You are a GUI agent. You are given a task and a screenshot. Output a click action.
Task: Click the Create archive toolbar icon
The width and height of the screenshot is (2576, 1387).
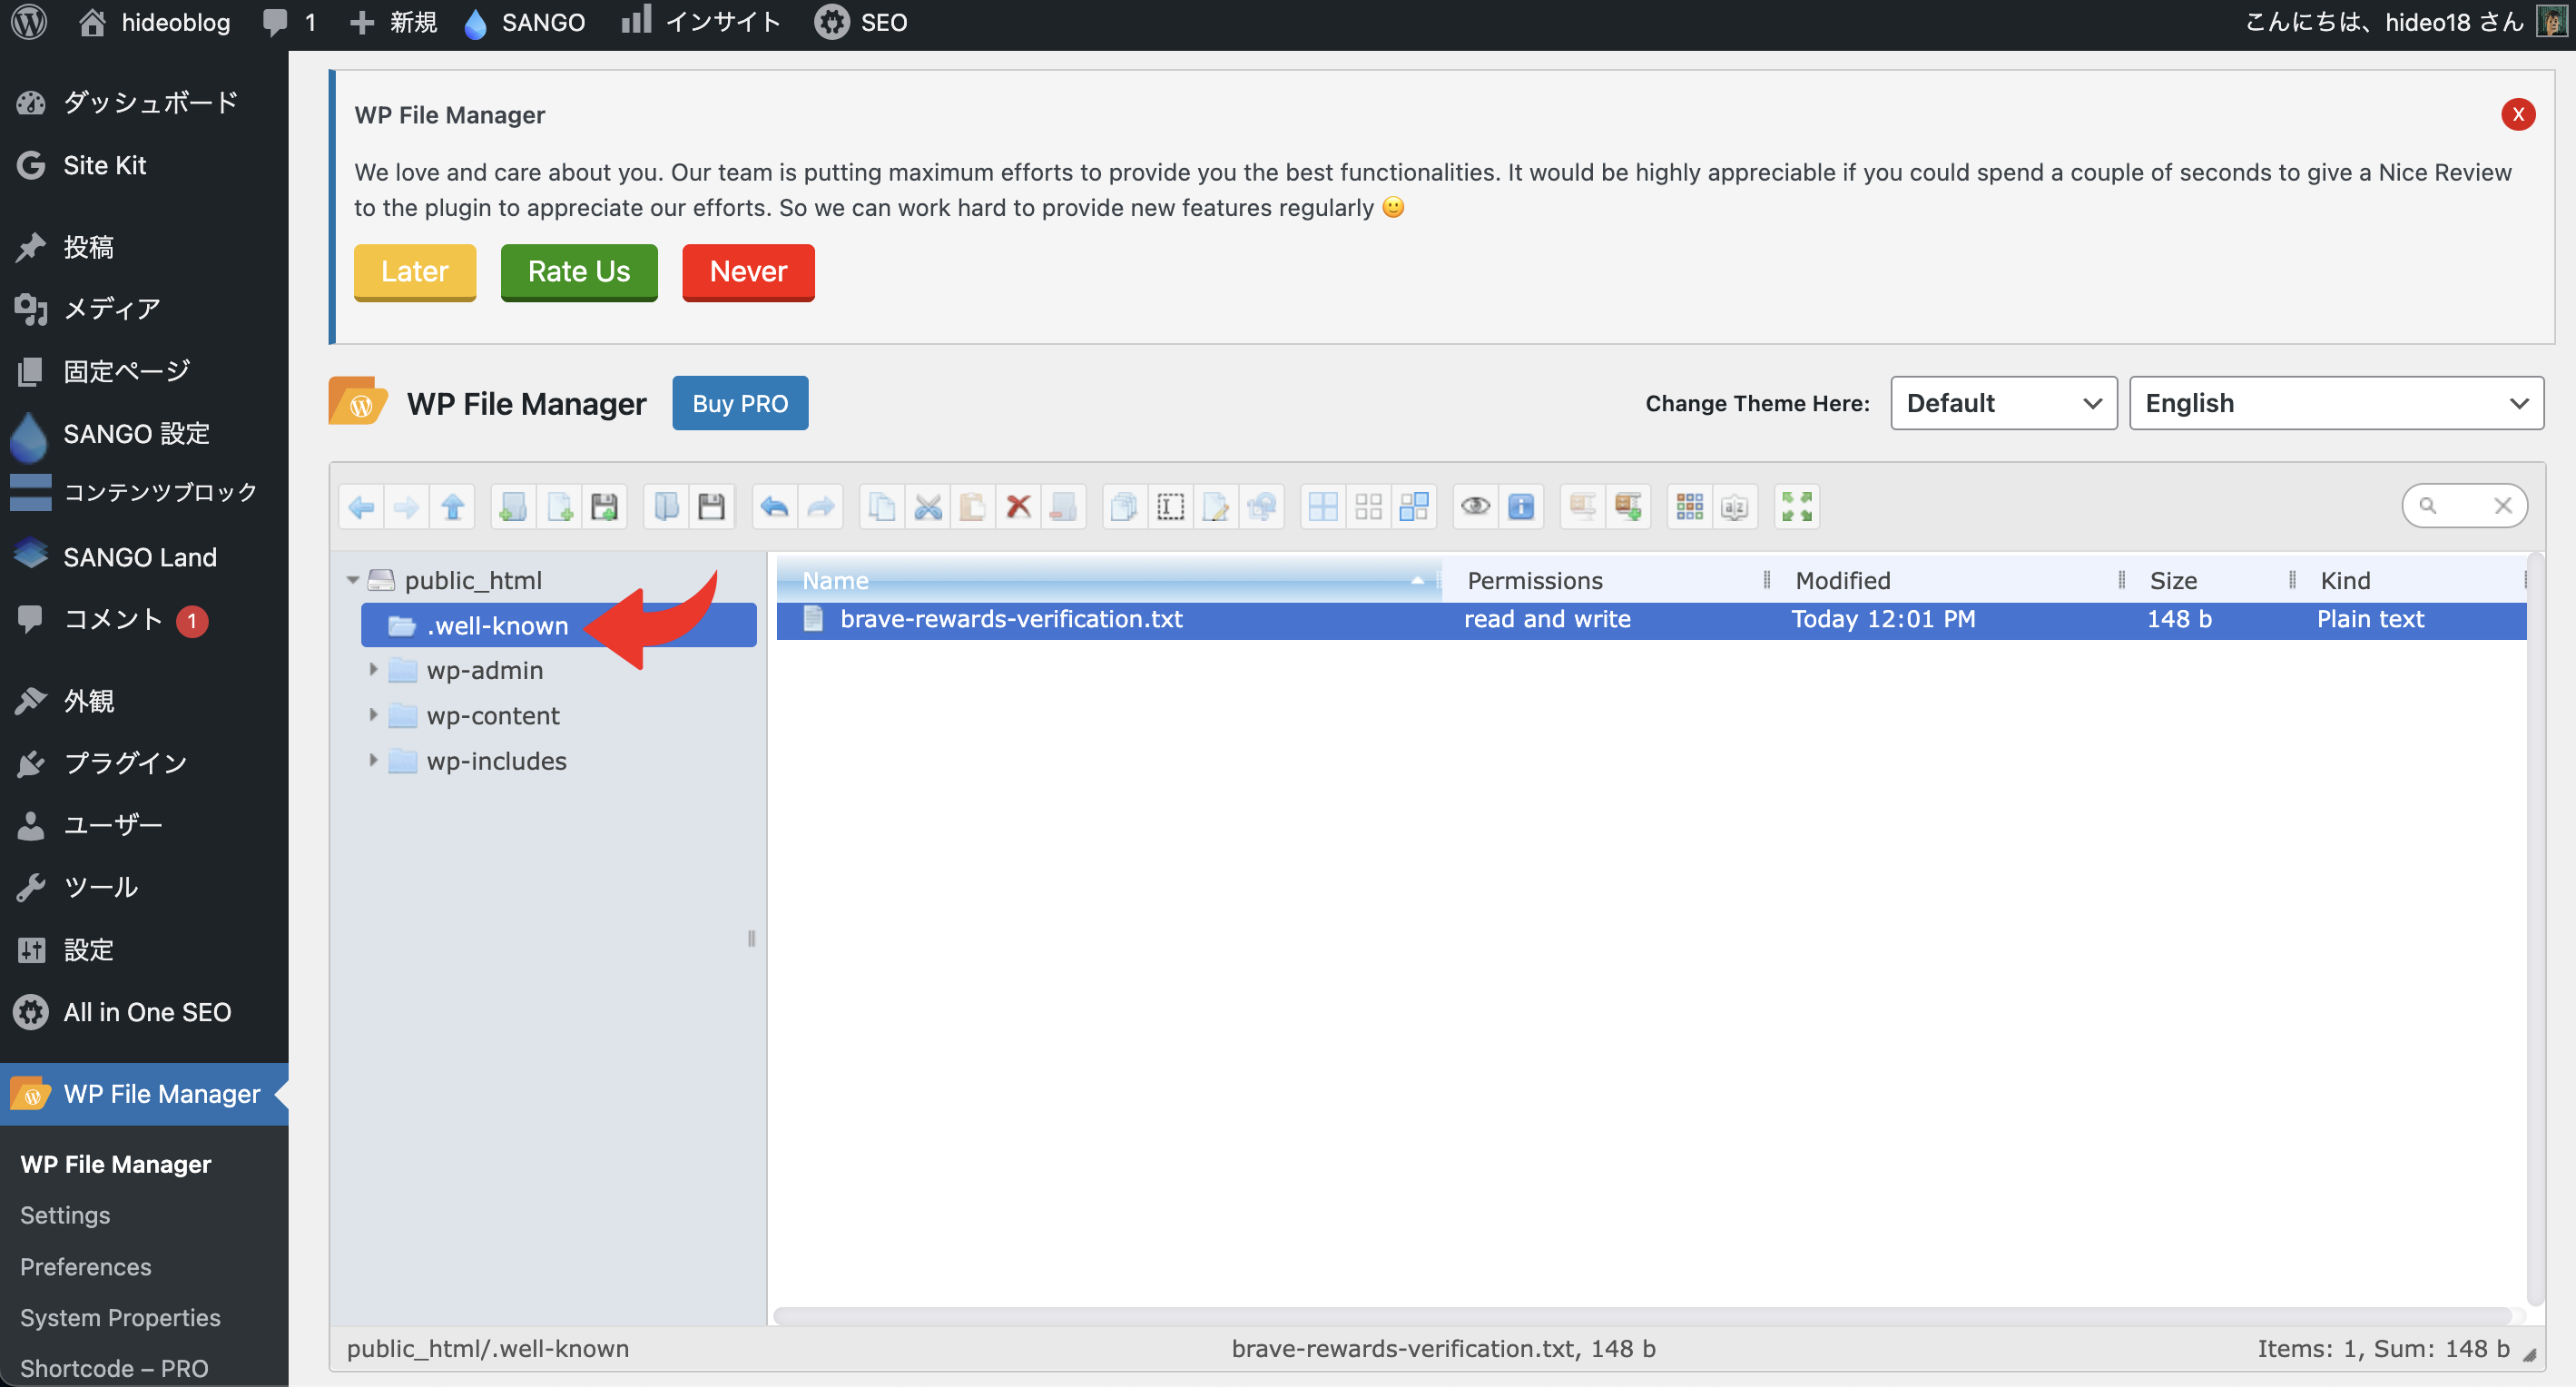point(1628,507)
